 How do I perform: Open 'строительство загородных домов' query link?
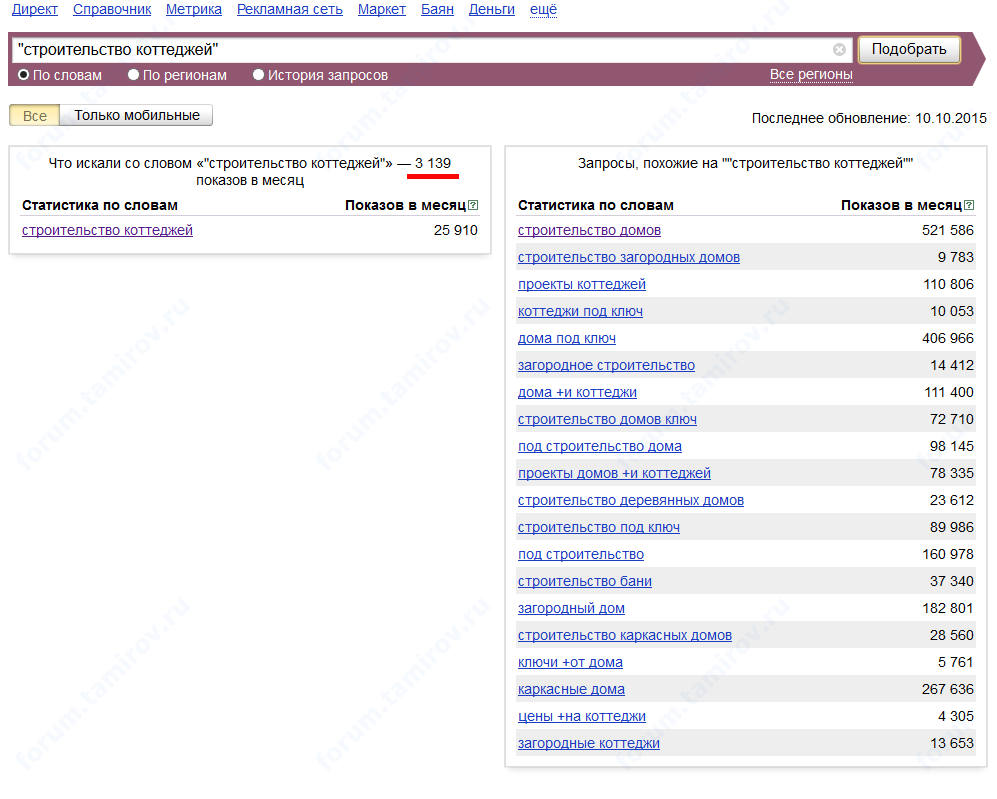629,257
